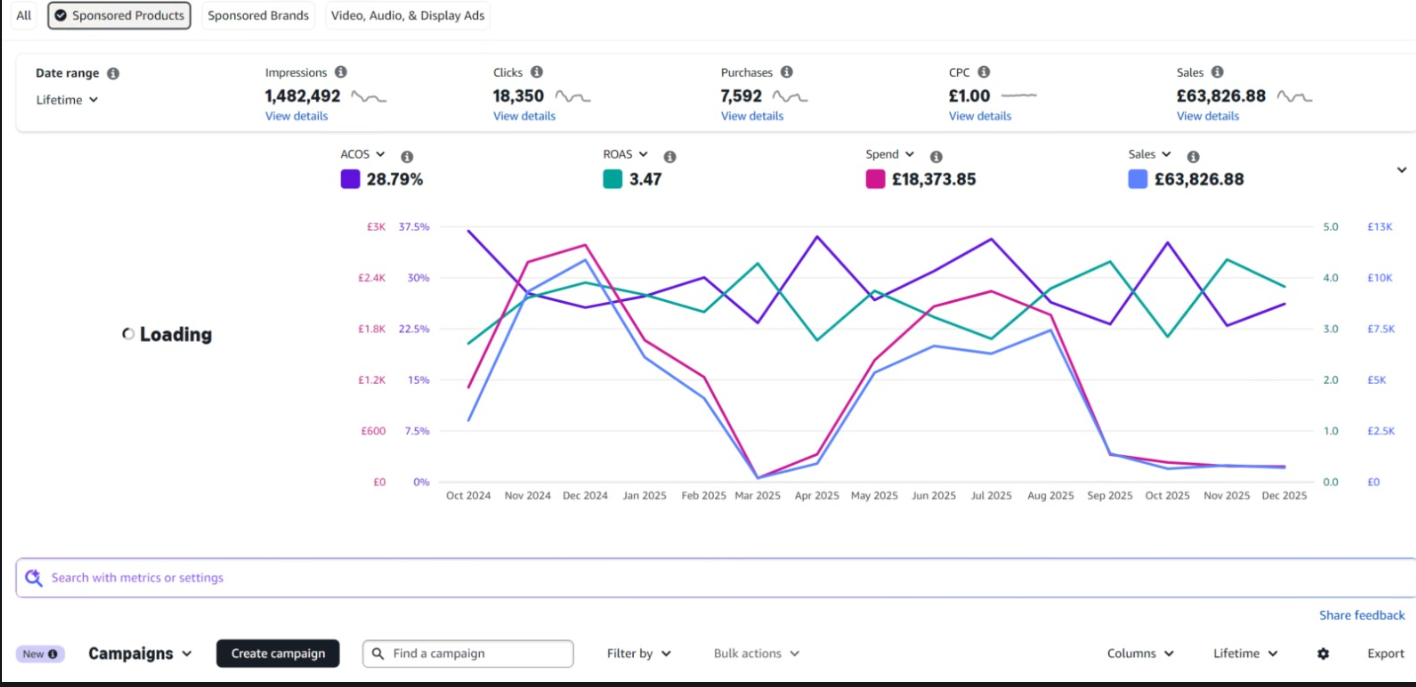Screen dimensions: 1416x687
Task: Open the Campaigns heading dropdown
Action: [x=140, y=653]
